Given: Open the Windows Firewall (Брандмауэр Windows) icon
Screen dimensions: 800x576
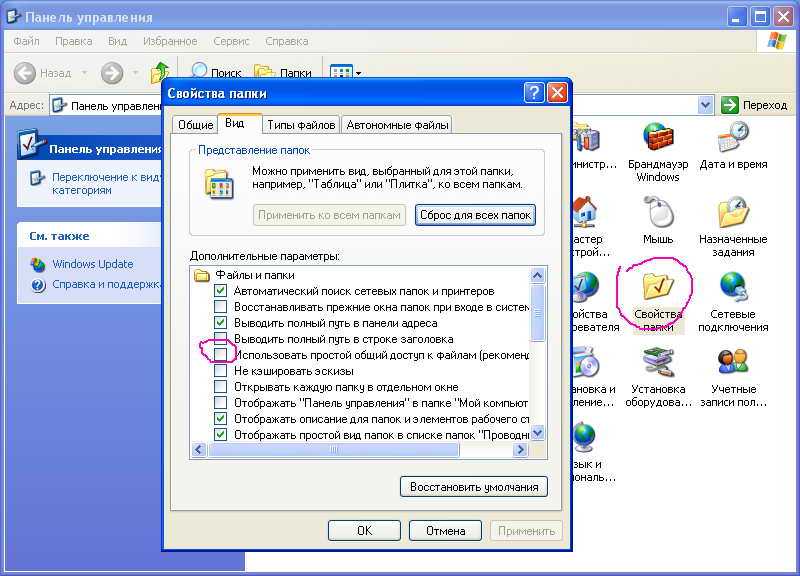Looking at the screenshot, I should click(658, 137).
